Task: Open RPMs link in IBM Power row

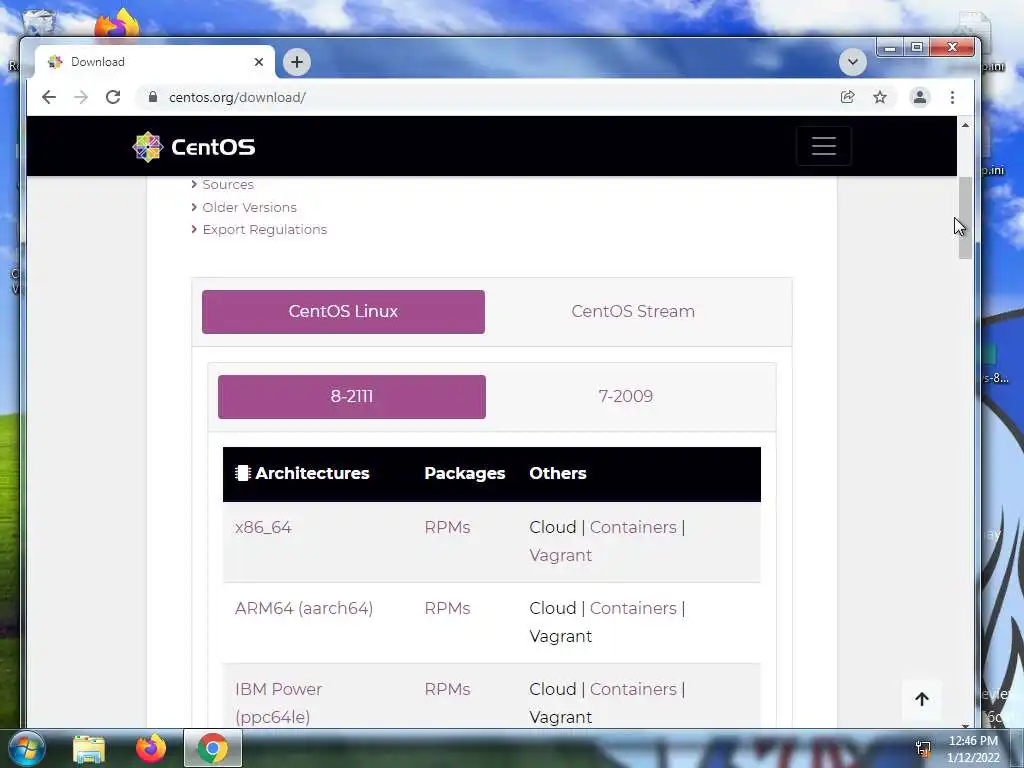Action: click(x=447, y=690)
